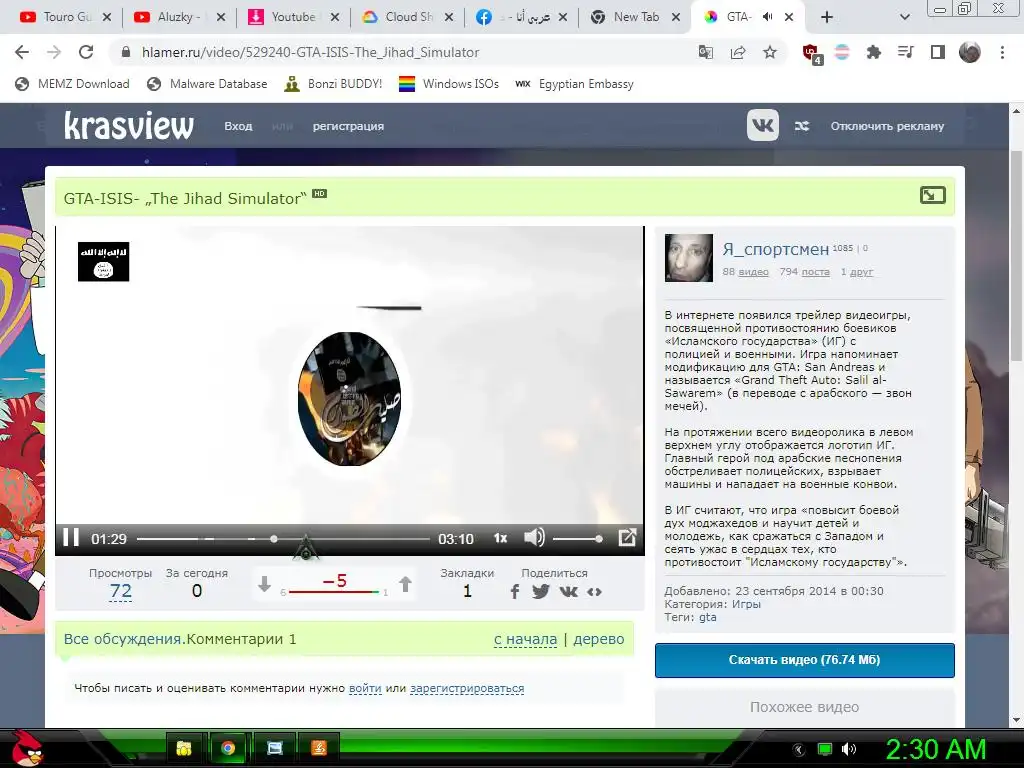Mute audio of the GTA tab

[767, 17]
